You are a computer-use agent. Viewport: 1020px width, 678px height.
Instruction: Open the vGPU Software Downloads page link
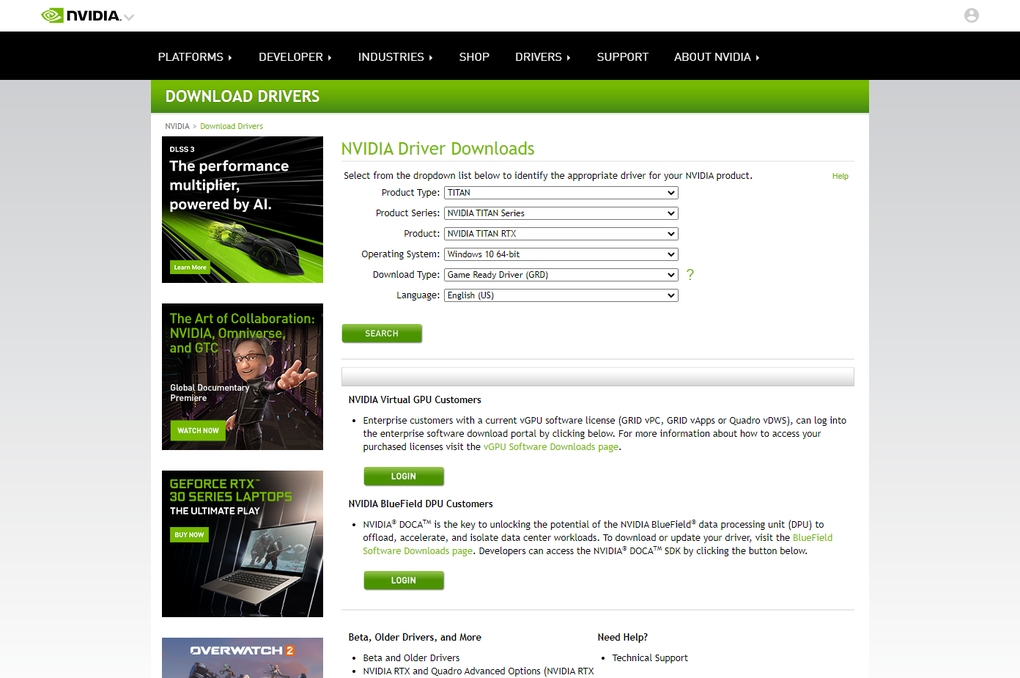[x=548, y=446]
